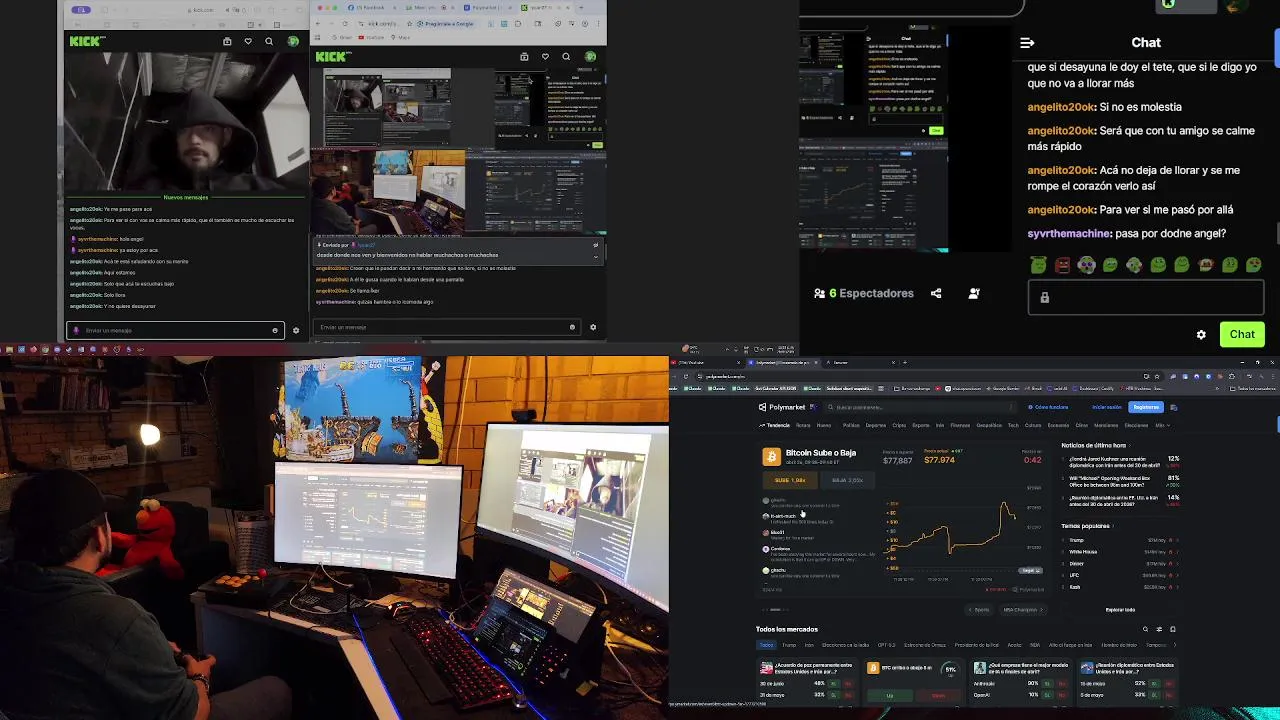Expand 'Temas populares' chevron
Screen dimensions: 1280x720
coord(1115,526)
